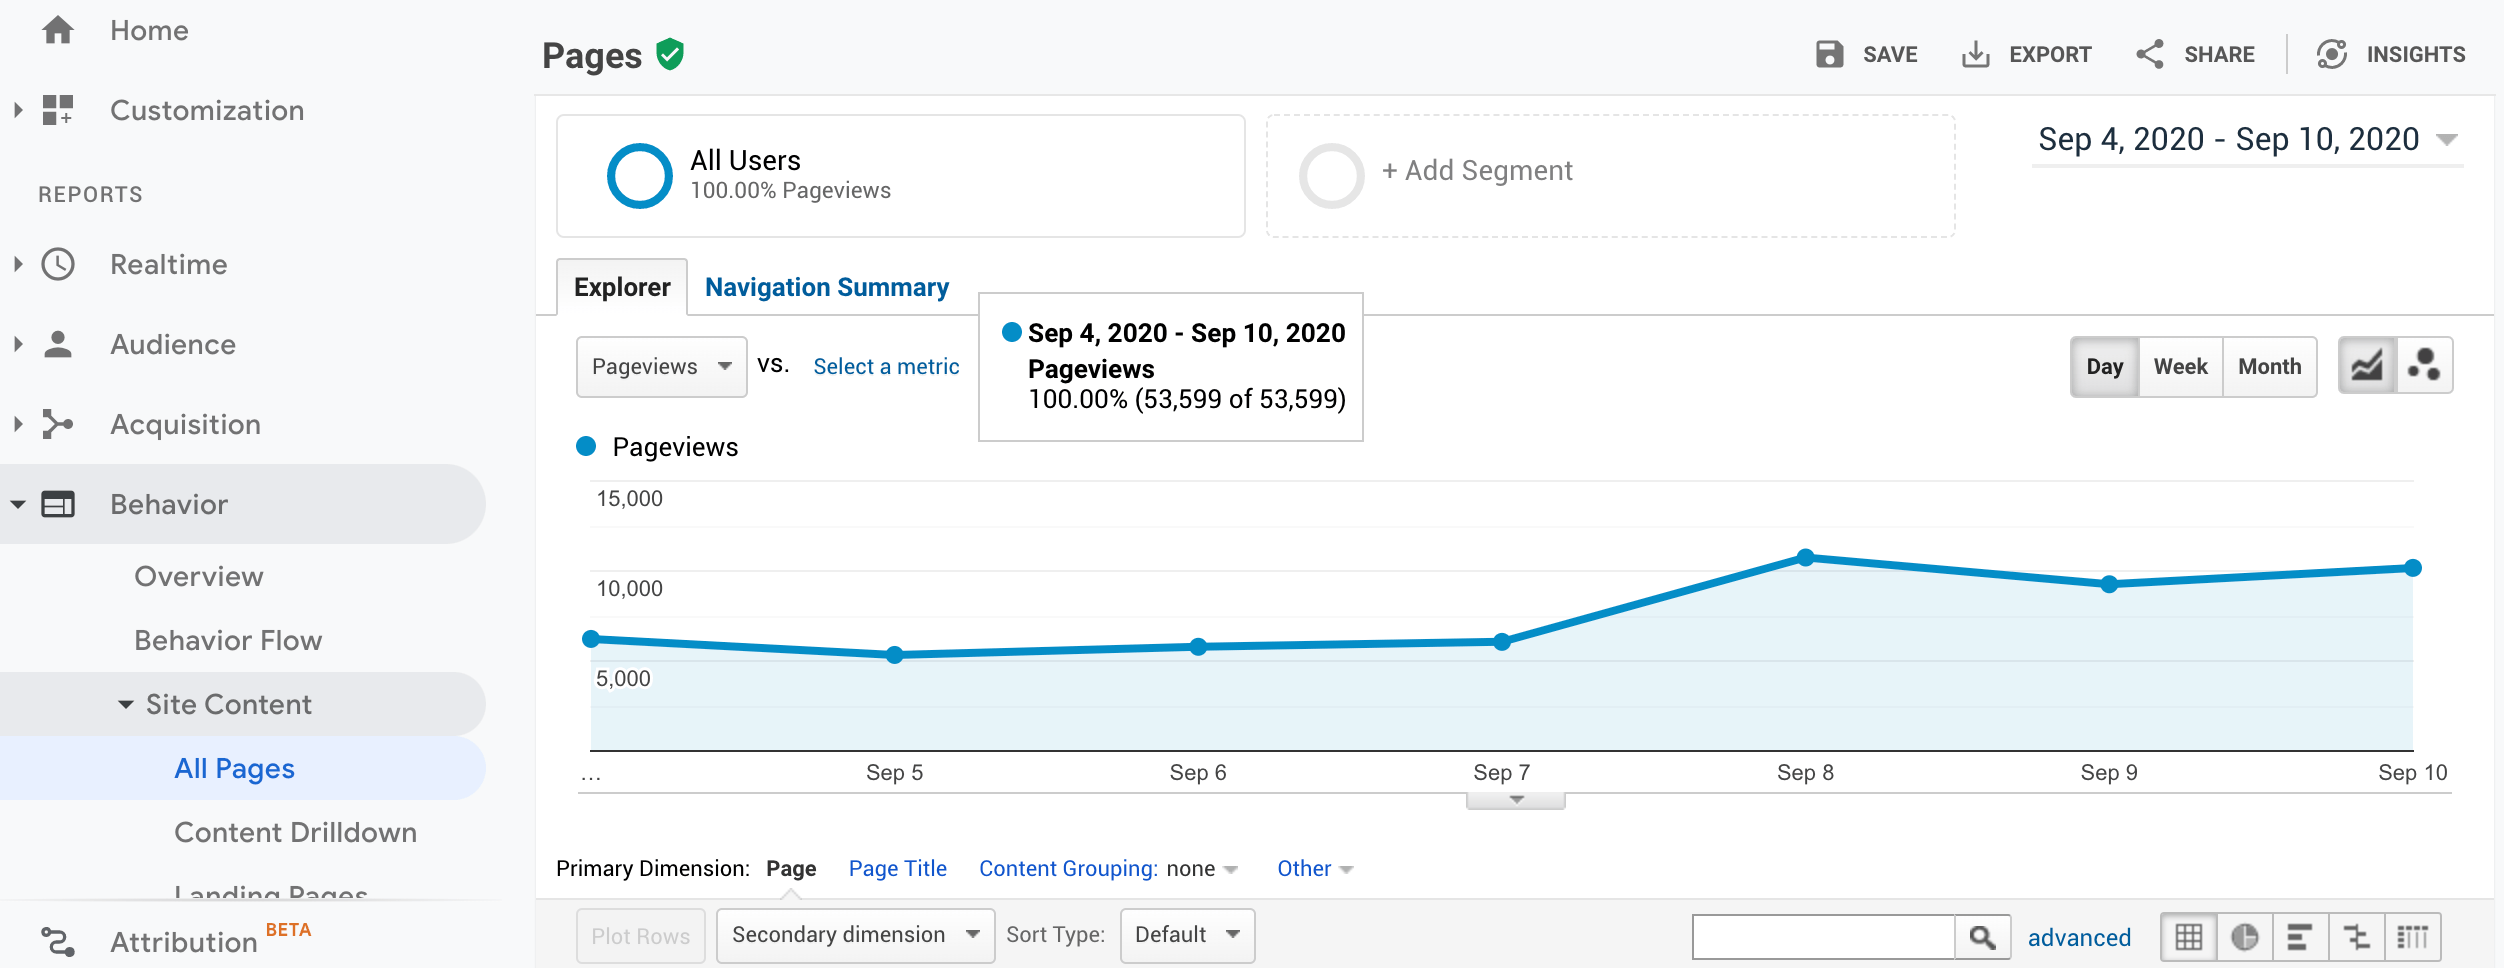The width and height of the screenshot is (2504, 968).
Task: Click the Realtime clock icon
Action: click(58, 264)
